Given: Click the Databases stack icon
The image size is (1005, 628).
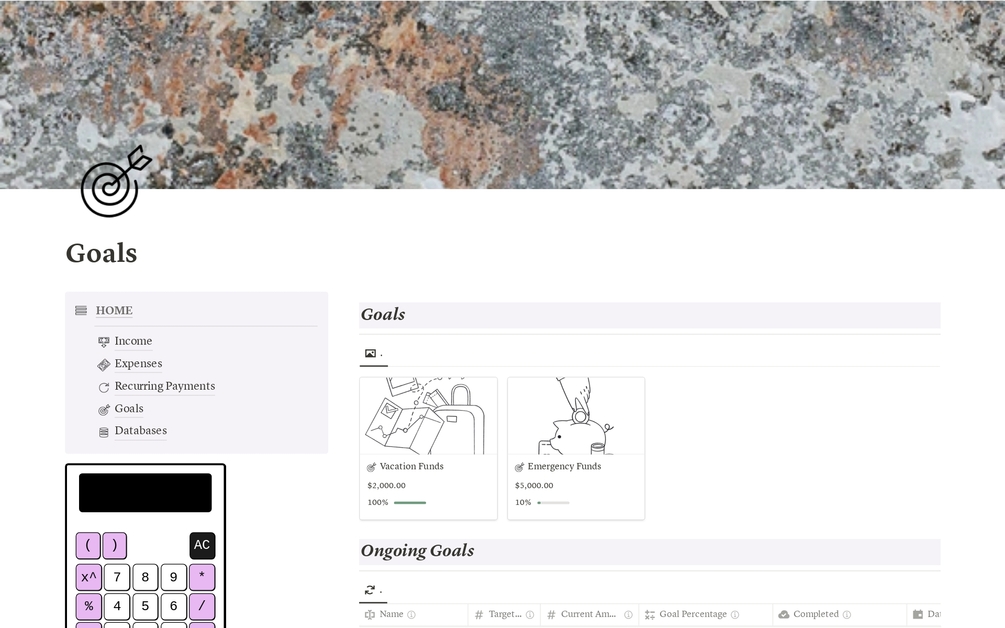Looking at the screenshot, I should click(x=103, y=432).
